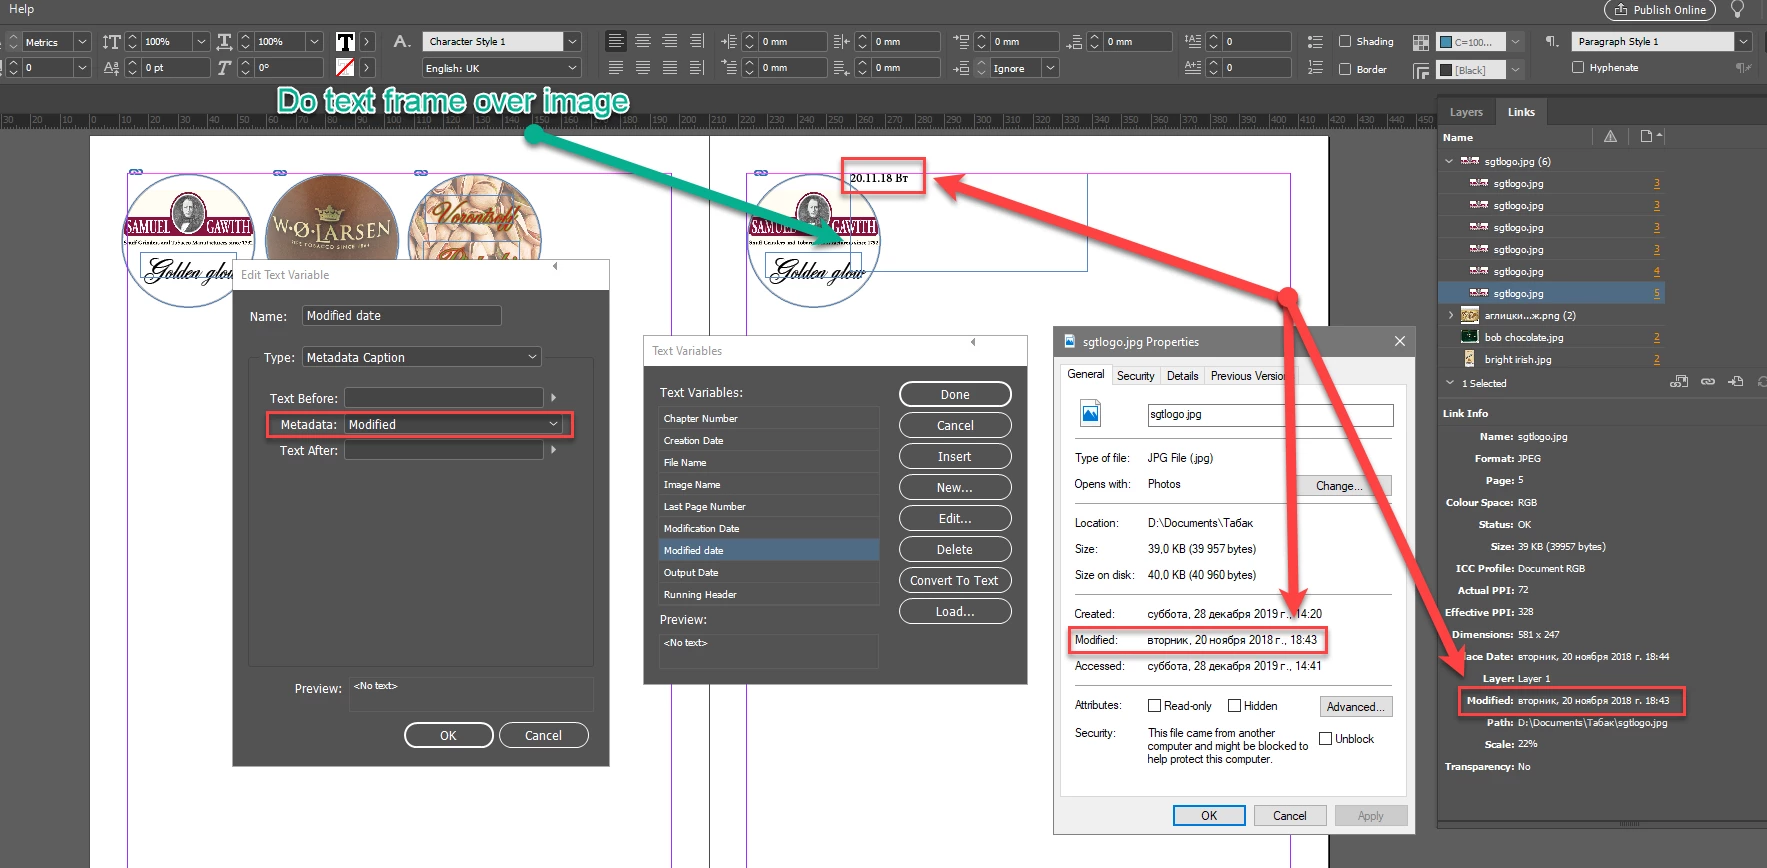The height and width of the screenshot is (868, 1767).
Task: Open the Ignore dropdown in control bar
Action: (1049, 68)
